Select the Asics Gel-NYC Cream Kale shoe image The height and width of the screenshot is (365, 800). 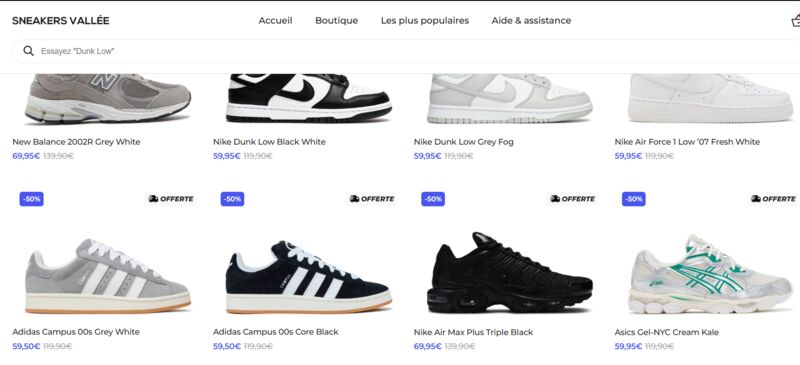pos(710,274)
